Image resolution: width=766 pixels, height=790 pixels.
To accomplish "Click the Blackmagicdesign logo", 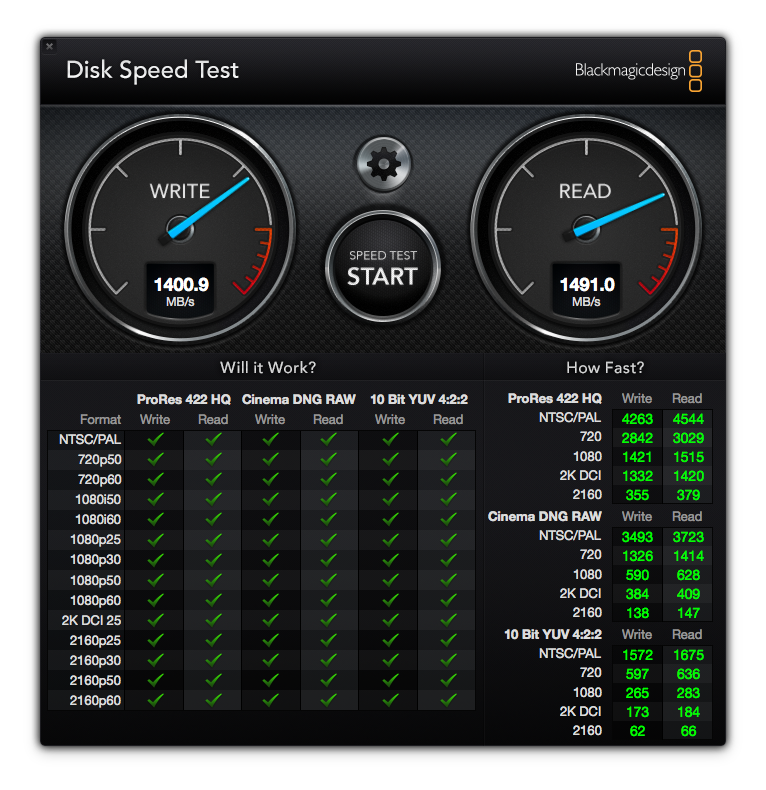I will pos(638,71).
